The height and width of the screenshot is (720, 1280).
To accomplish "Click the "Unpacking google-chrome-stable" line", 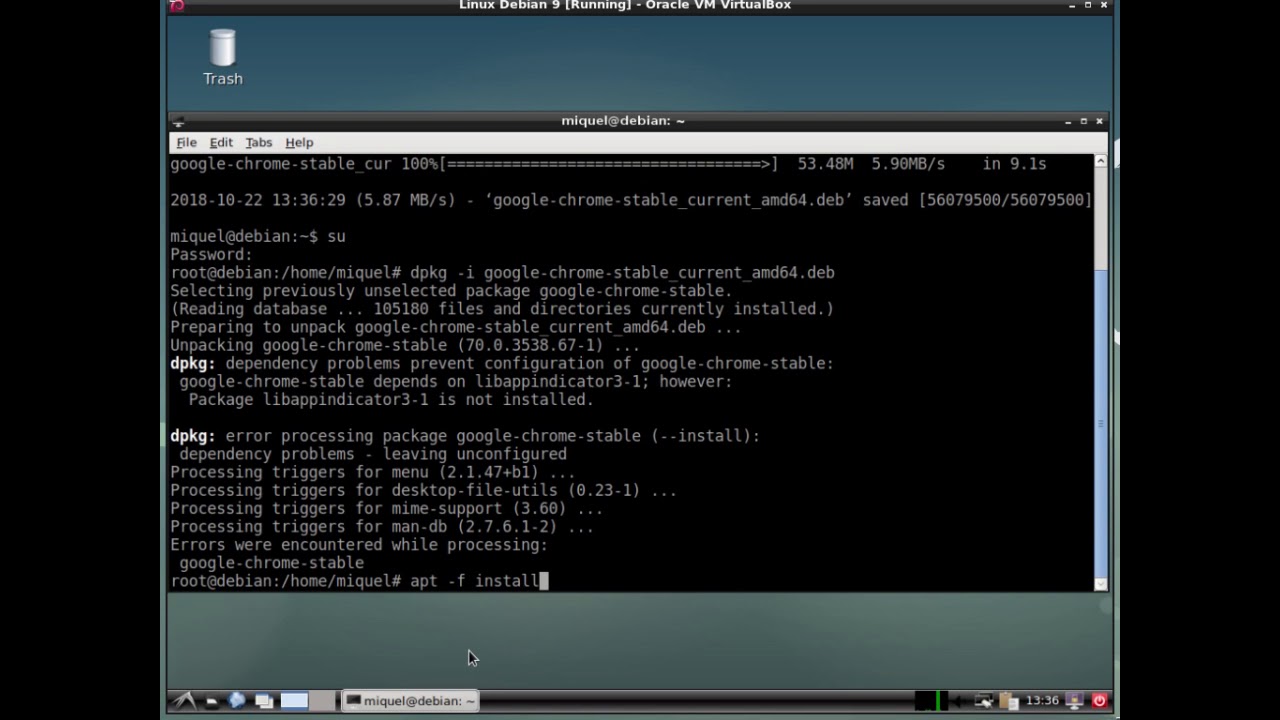I will coord(405,345).
